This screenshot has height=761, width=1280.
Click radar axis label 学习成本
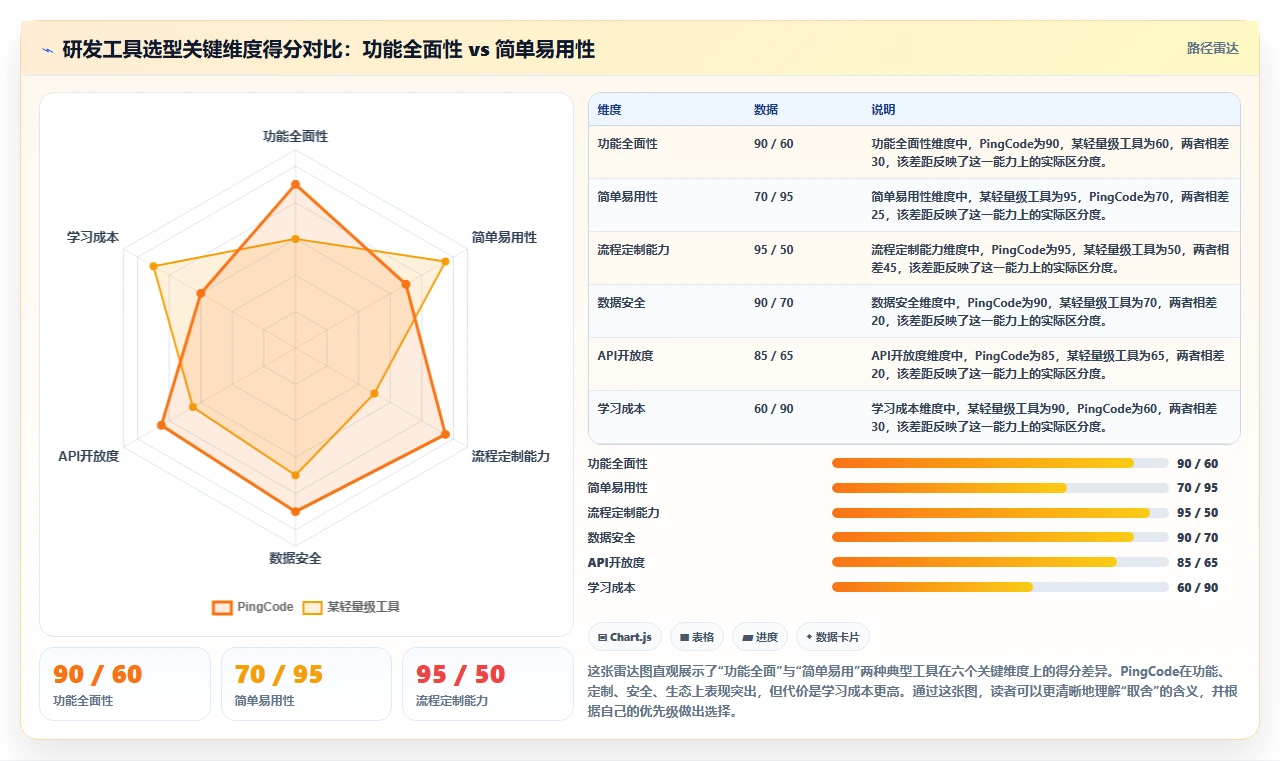pyautogui.click(x=93, y=237)
